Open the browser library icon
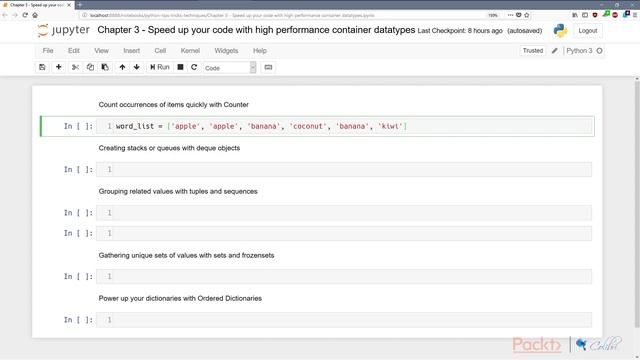 [575, 15]
